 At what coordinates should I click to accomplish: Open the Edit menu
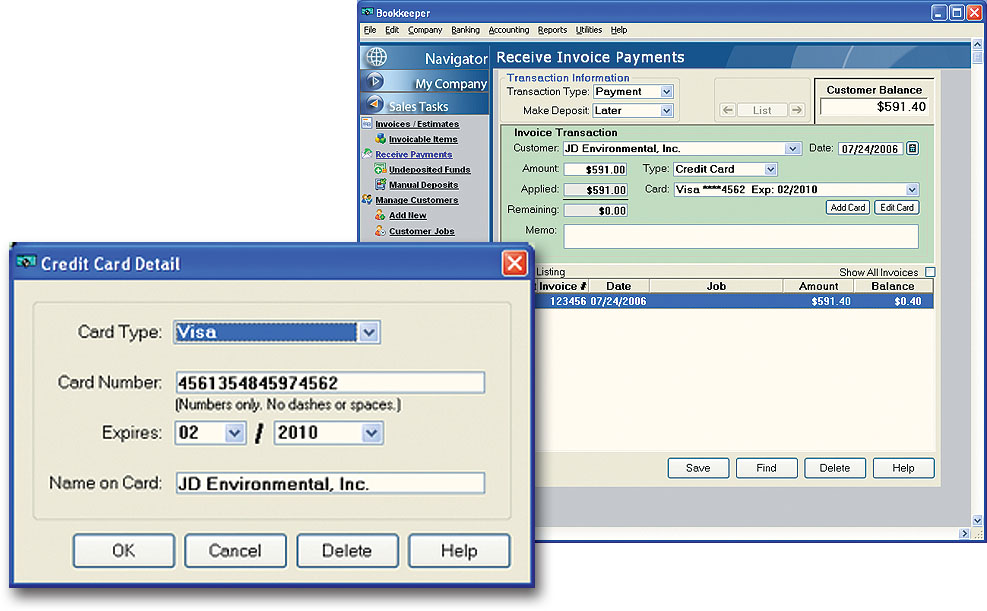pyautogui.click(x=392, y=30)
